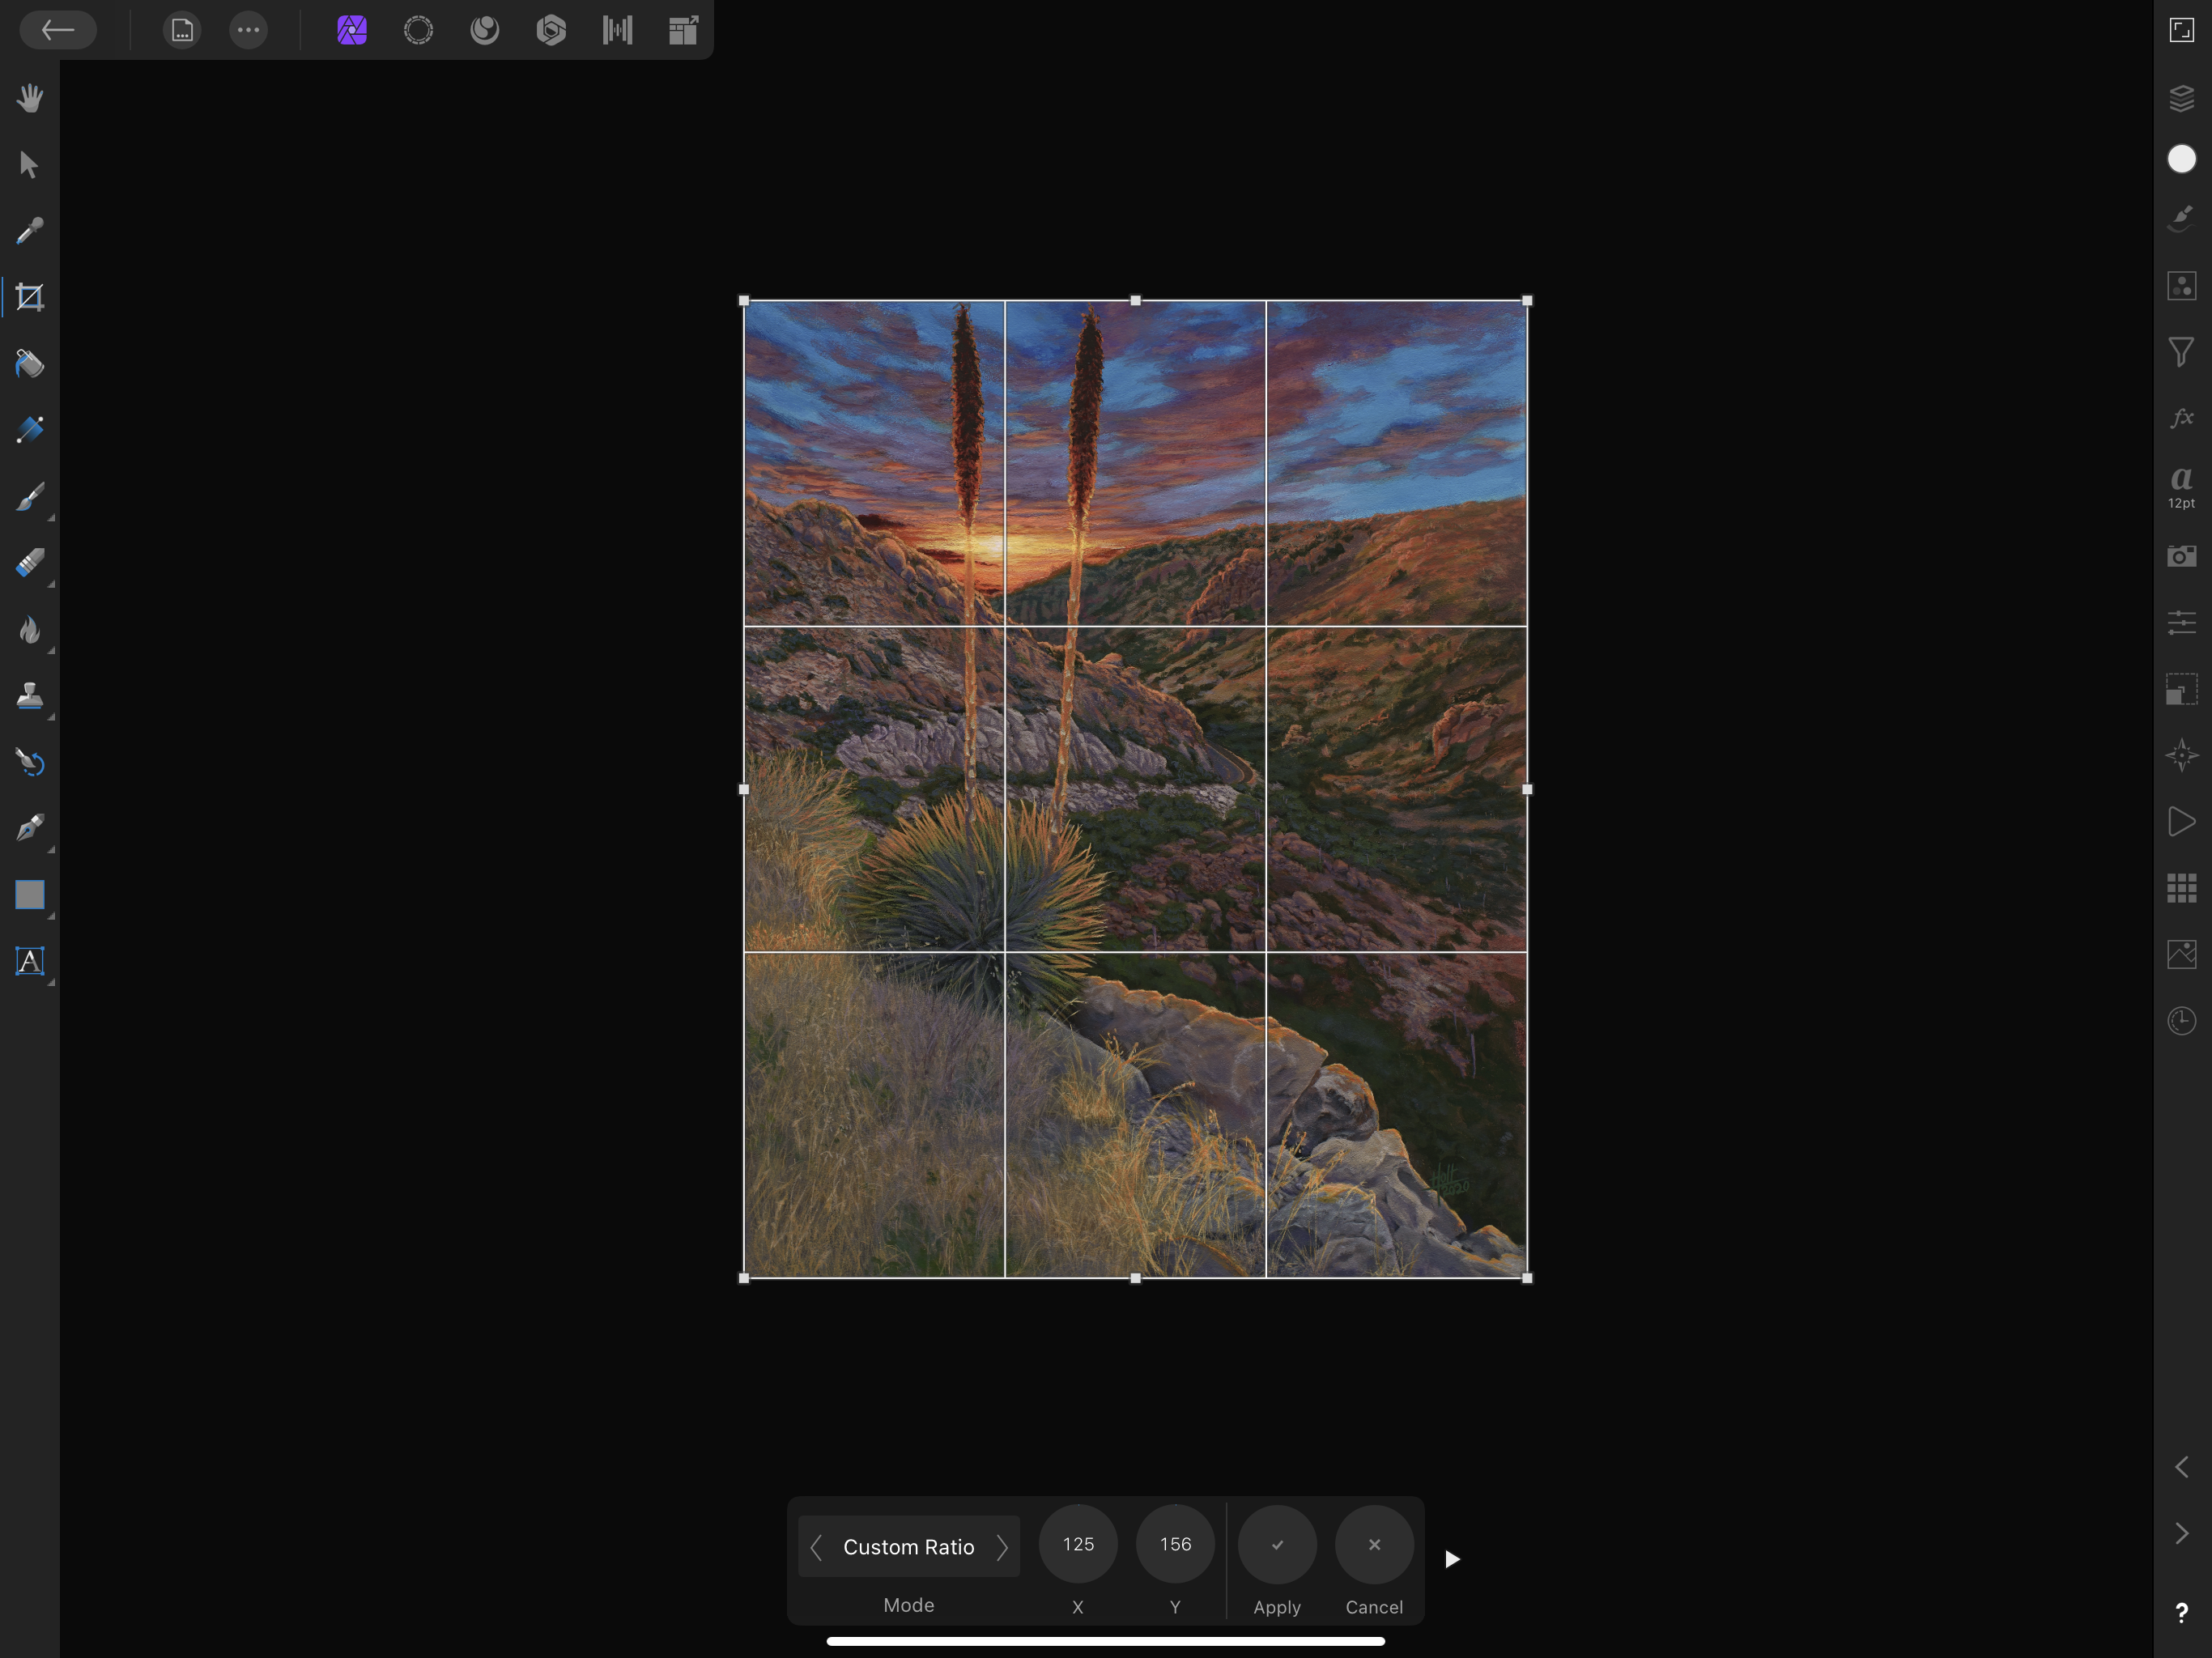Open the Transform studio
Viewport: 2212px width, 1658px height.
click(2181, 689)
